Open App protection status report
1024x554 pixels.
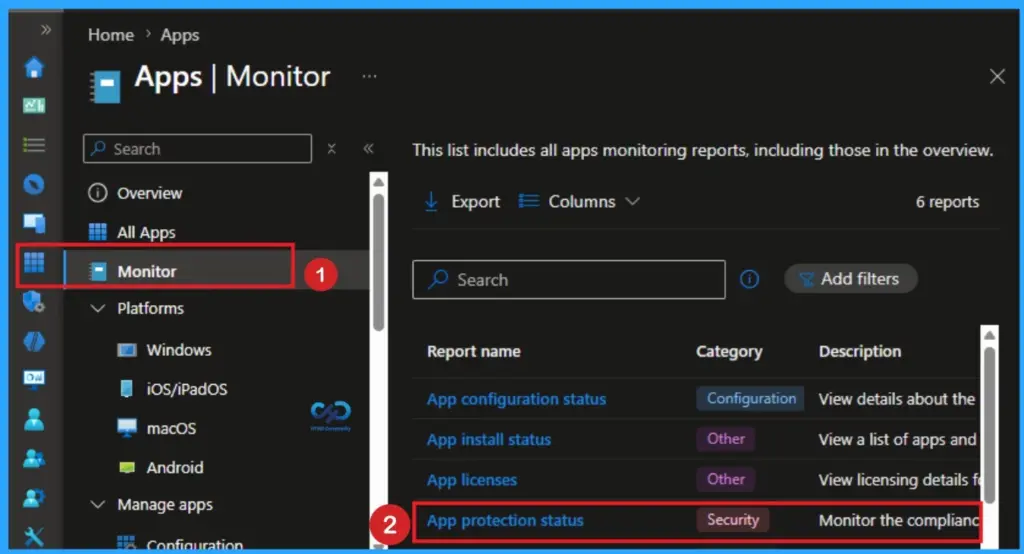[505, 521]
